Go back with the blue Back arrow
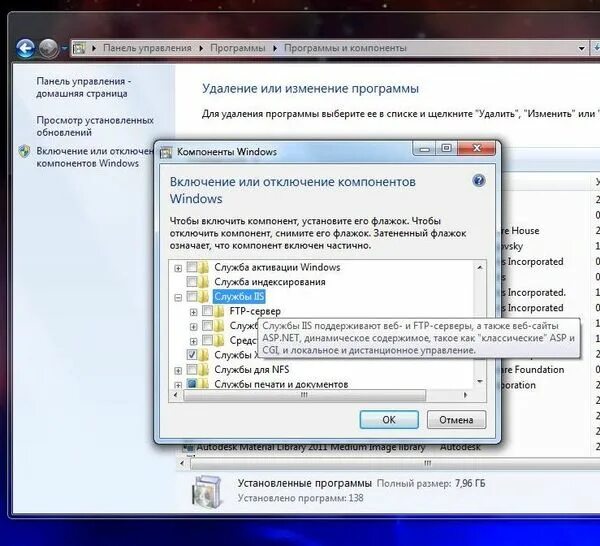Viewport: 600px width, 546px height. point(25,49)
